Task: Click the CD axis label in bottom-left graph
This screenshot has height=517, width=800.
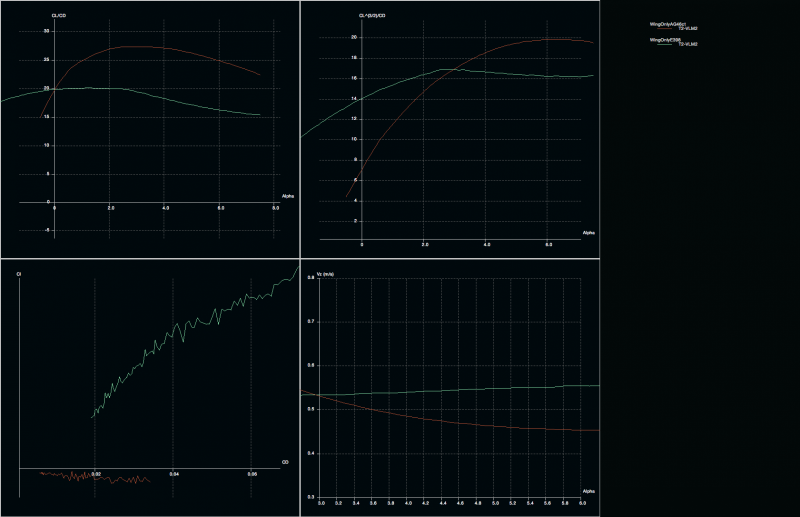Action: click(285, 462)
